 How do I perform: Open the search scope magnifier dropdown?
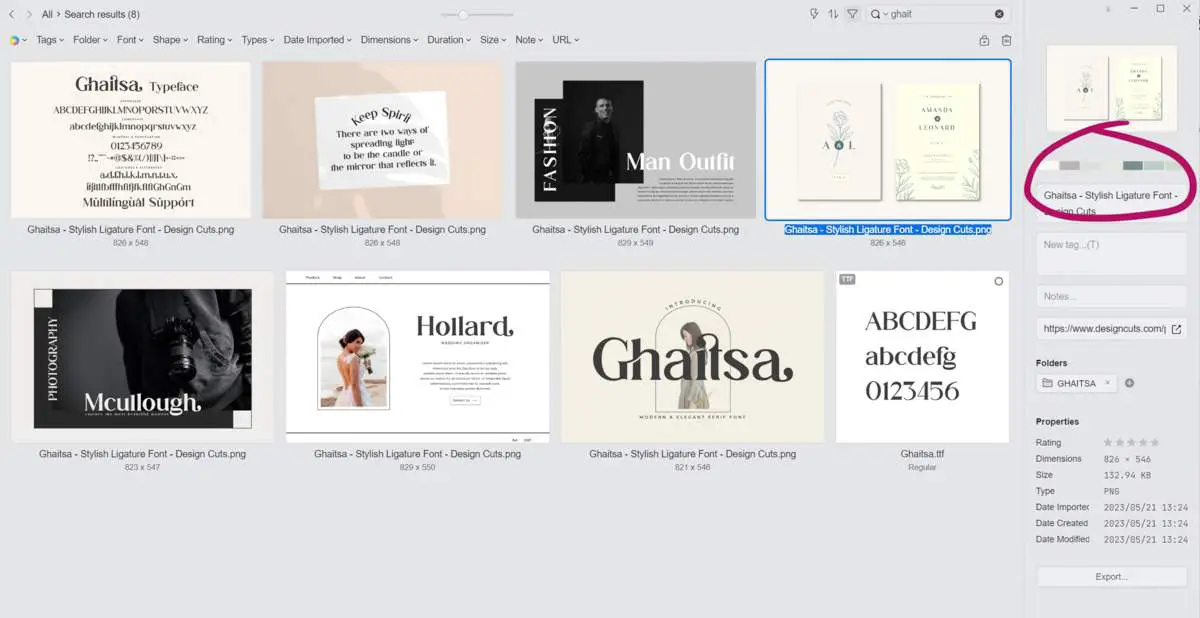(879, 14)
